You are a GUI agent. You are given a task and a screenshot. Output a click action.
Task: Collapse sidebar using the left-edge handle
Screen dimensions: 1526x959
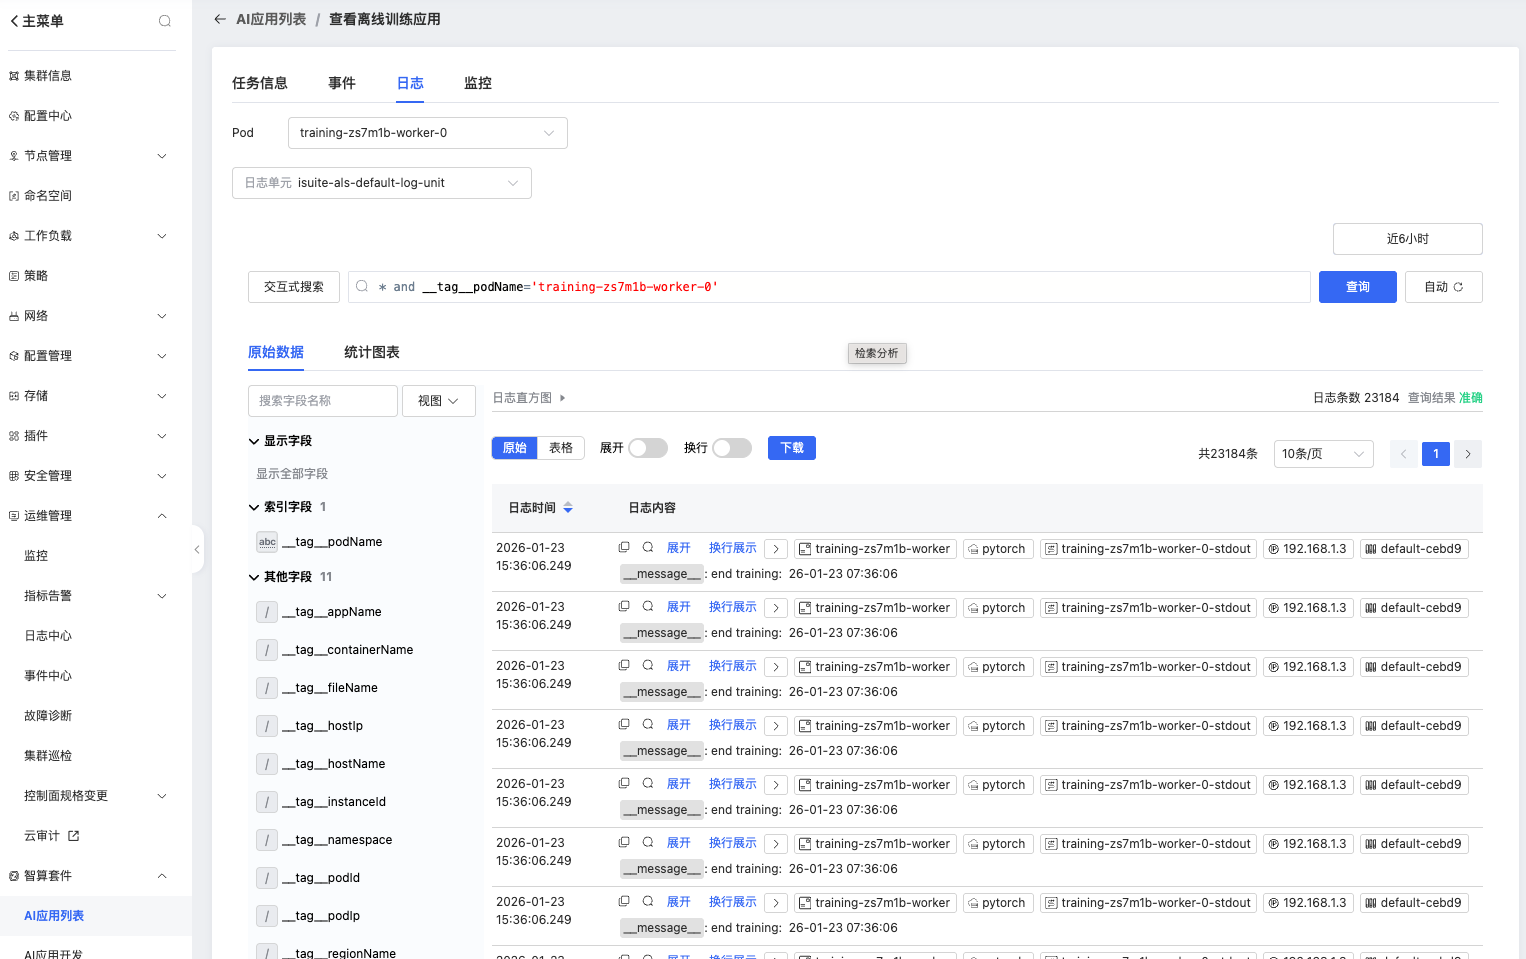coord(197,549)
